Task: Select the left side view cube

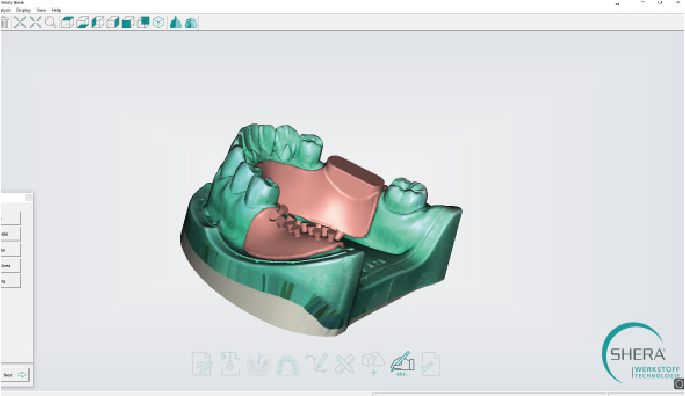Action: coord(98,22)
